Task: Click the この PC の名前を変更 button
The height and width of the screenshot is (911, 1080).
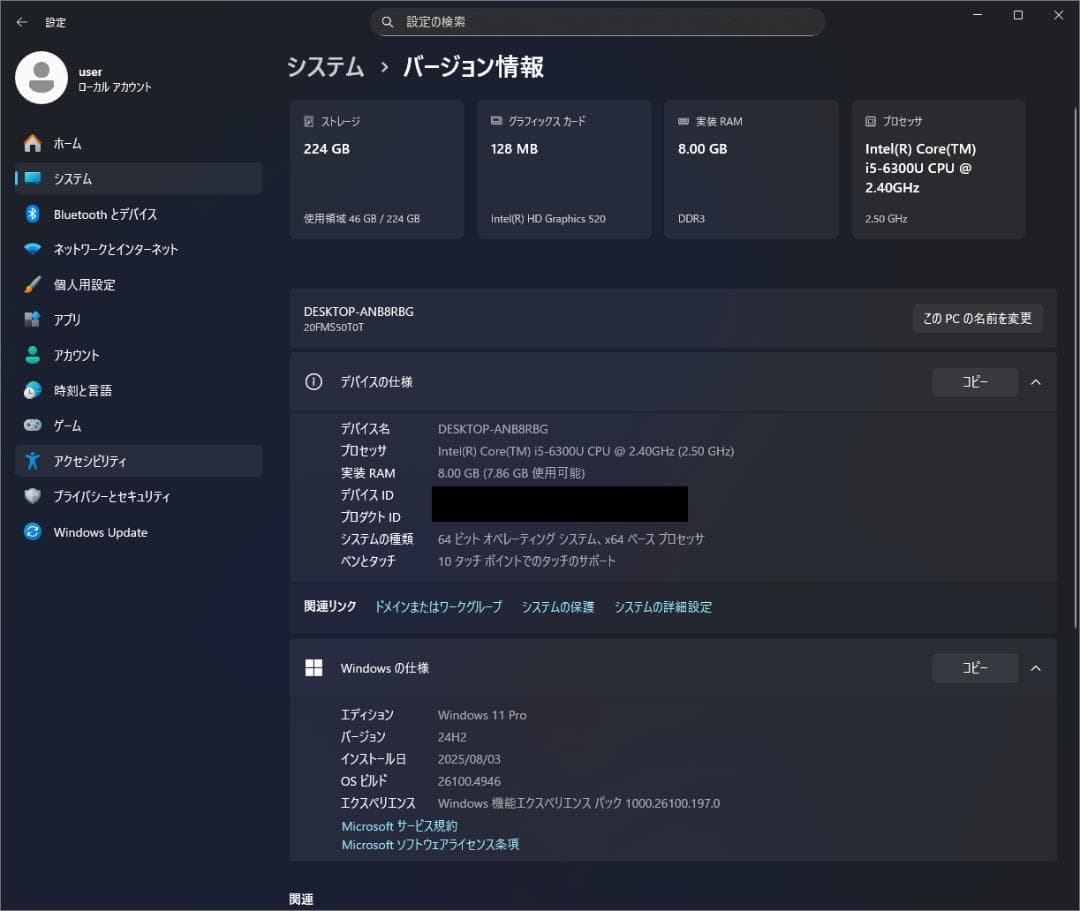Action: pos(978,318)
